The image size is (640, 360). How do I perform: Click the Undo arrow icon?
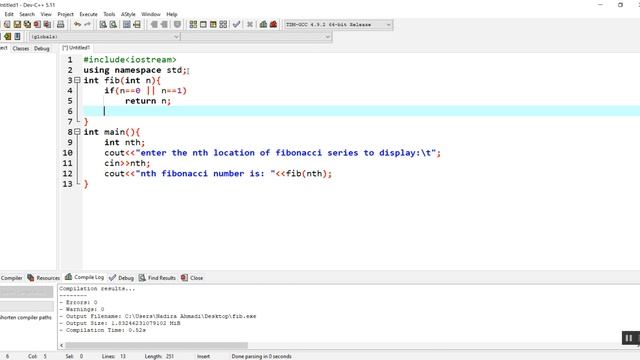coord(77,24)
